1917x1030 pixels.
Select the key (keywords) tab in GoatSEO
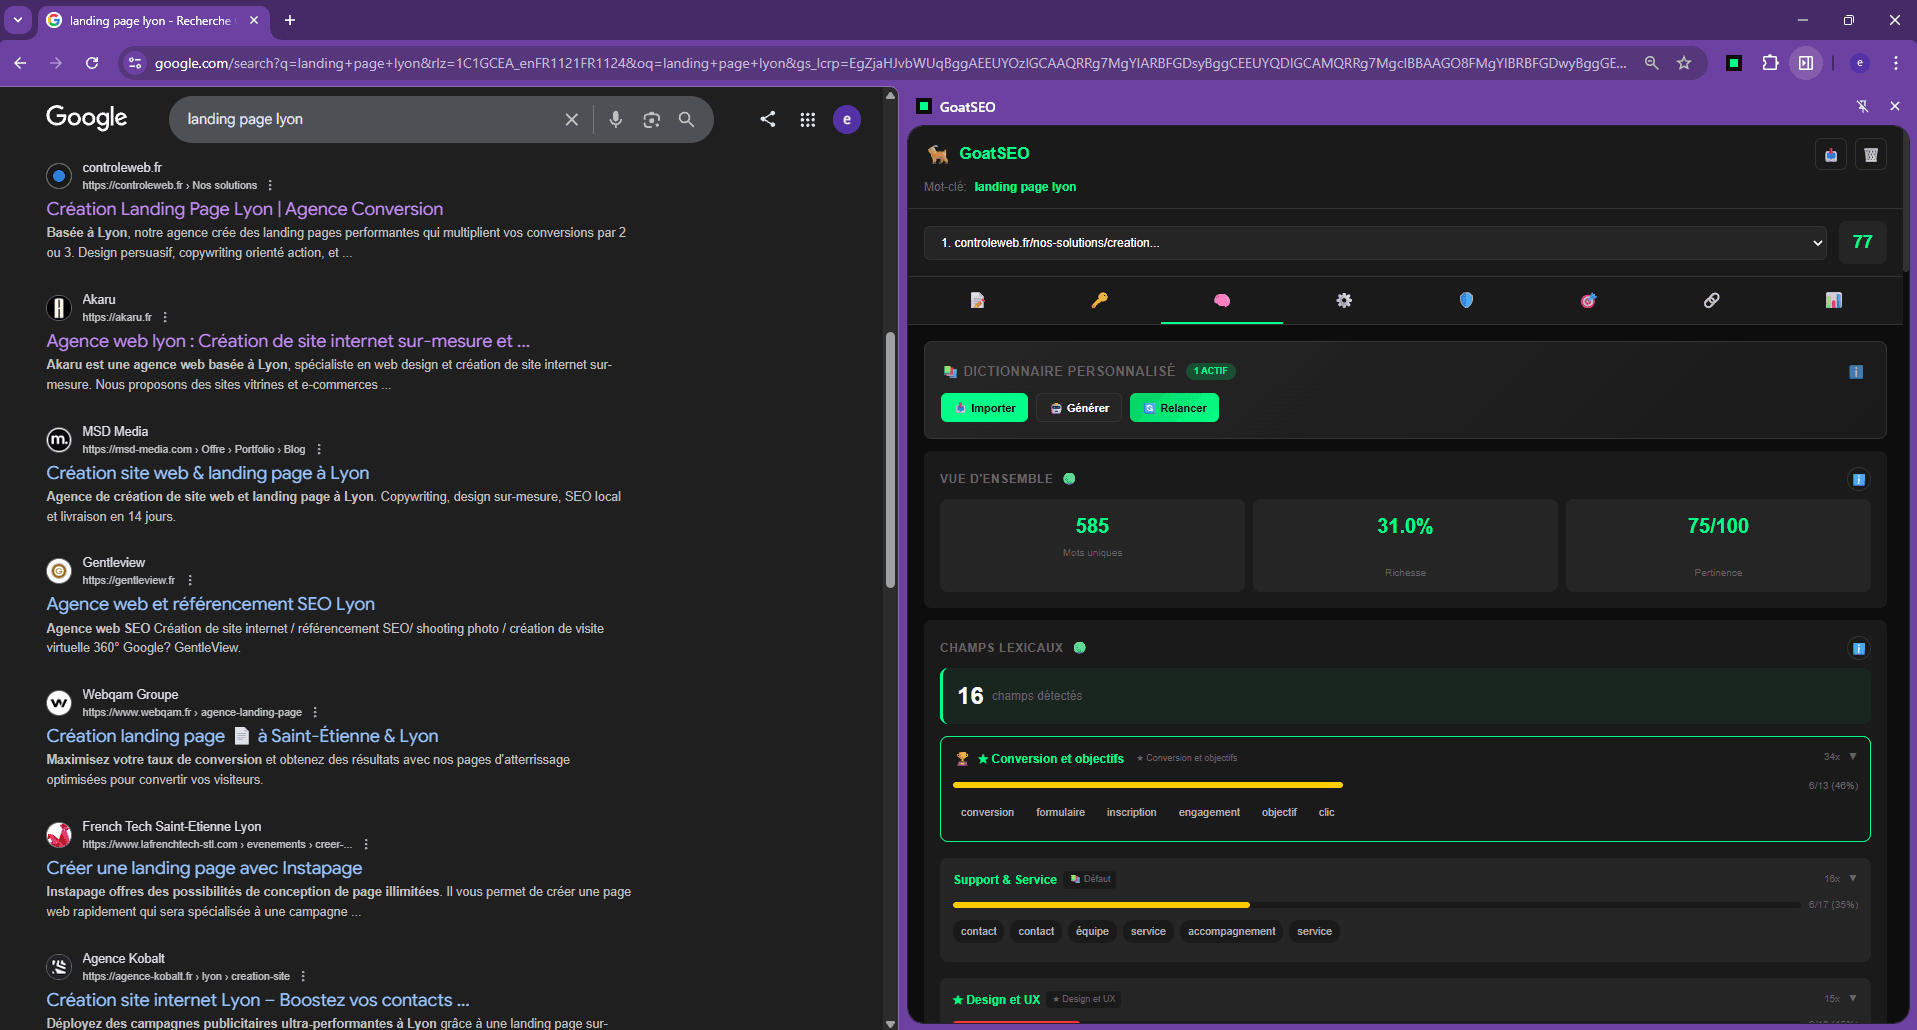(1100, 300)
